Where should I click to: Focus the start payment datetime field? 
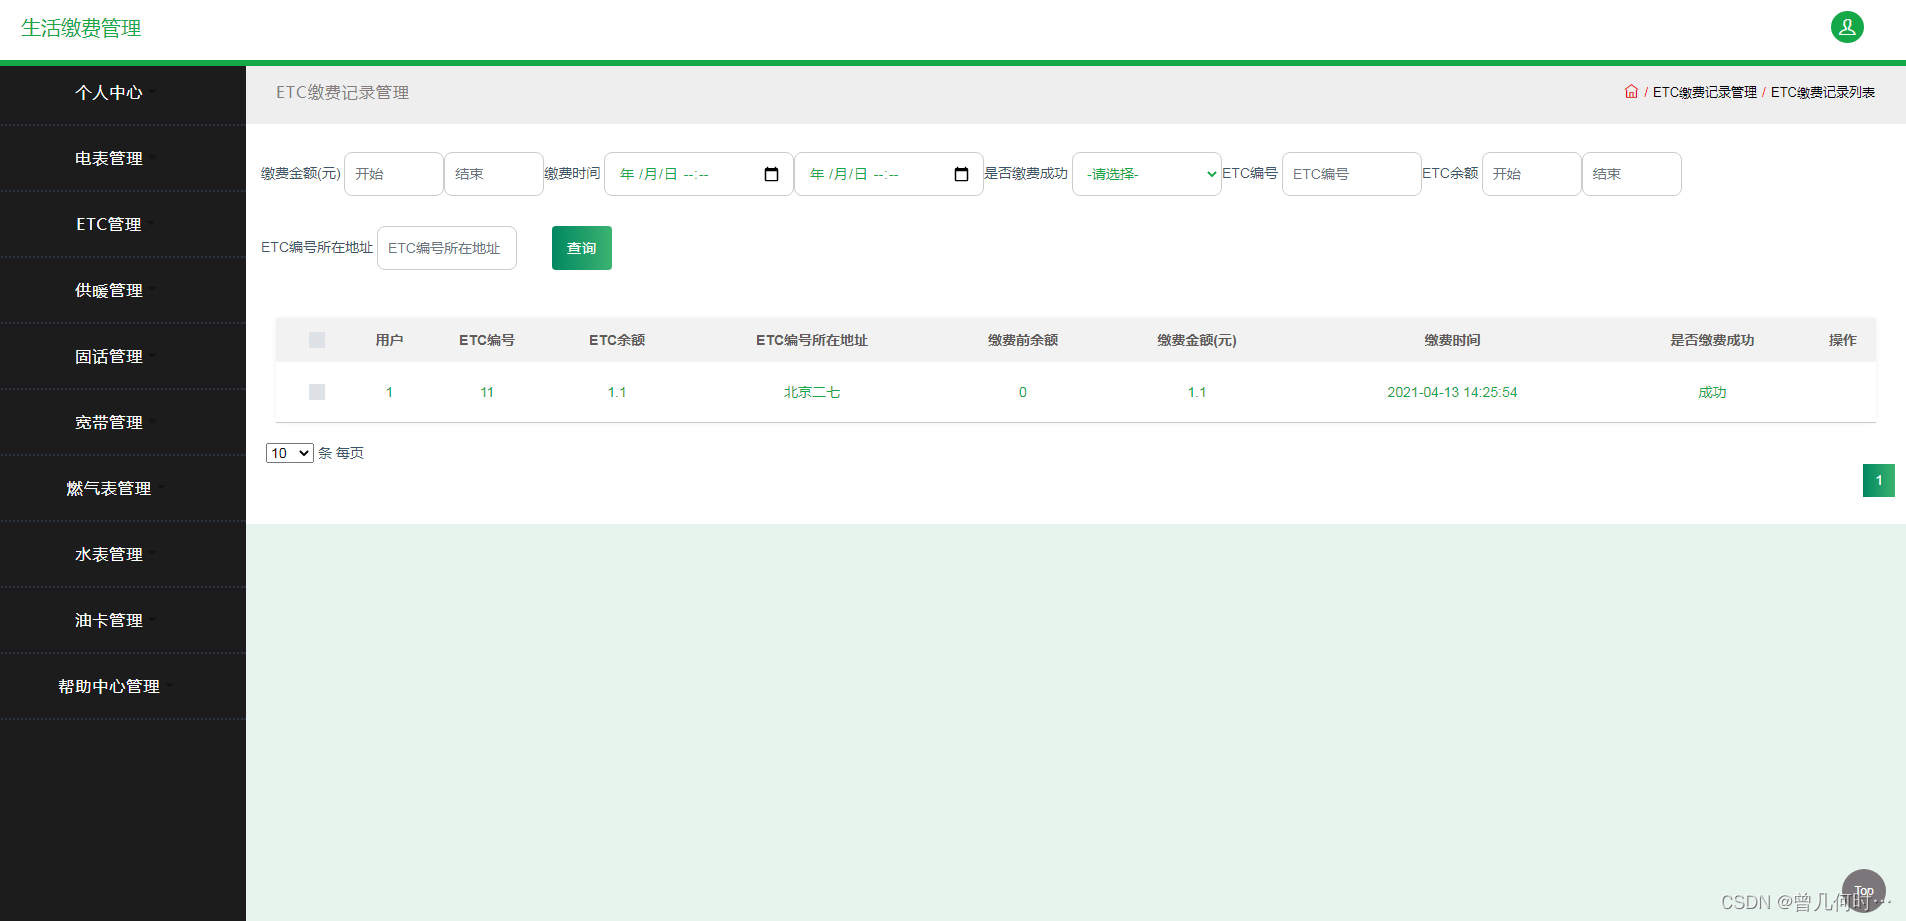click(x=699, y=174)
